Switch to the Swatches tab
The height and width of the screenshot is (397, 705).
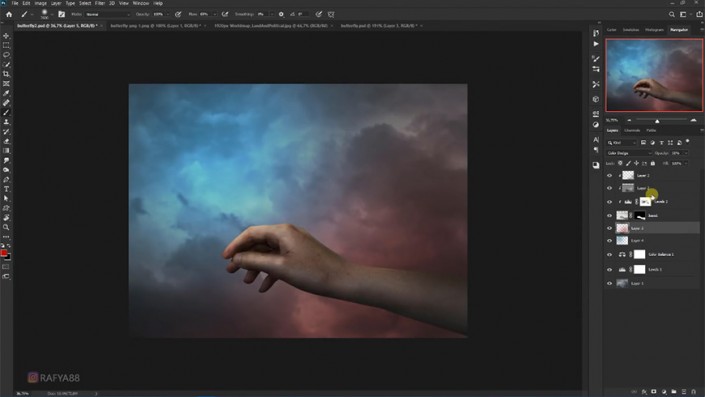pyautogui.click(x=631, y=30)
